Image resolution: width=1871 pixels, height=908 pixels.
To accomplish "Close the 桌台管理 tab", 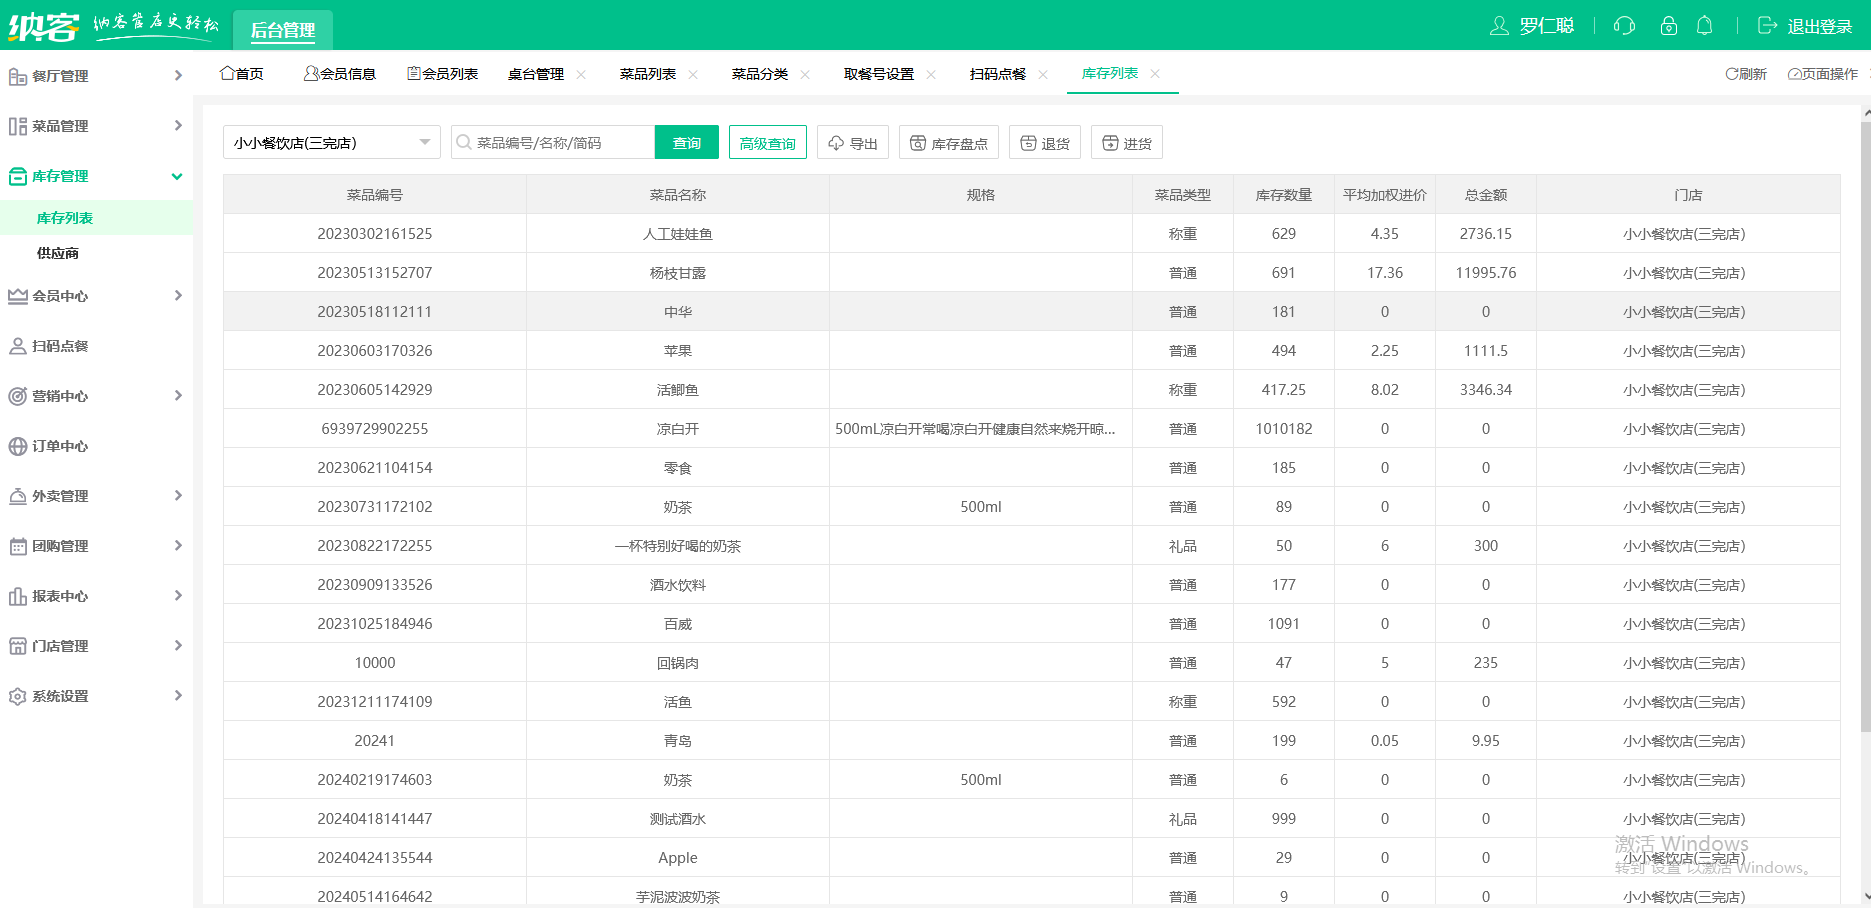I will (x=581, y=75).
